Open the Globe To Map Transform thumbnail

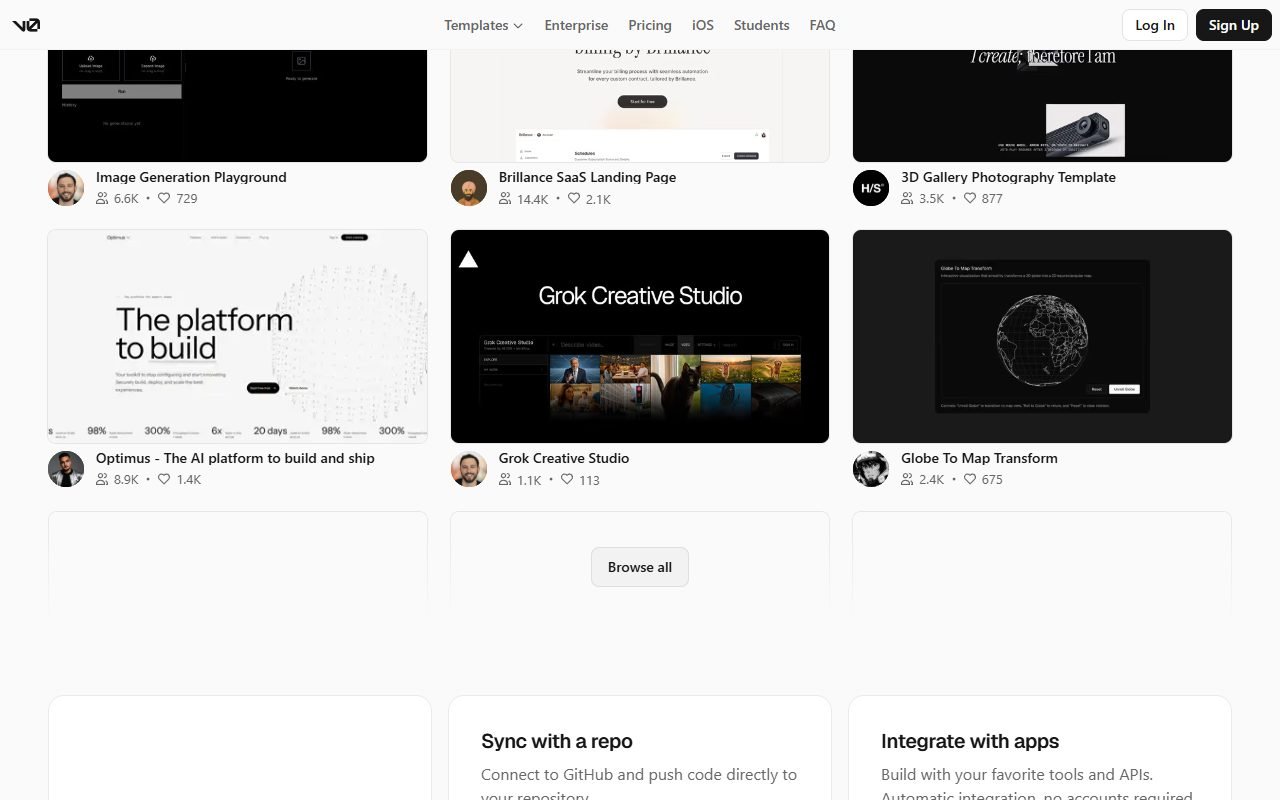(x=1042, y=336)
